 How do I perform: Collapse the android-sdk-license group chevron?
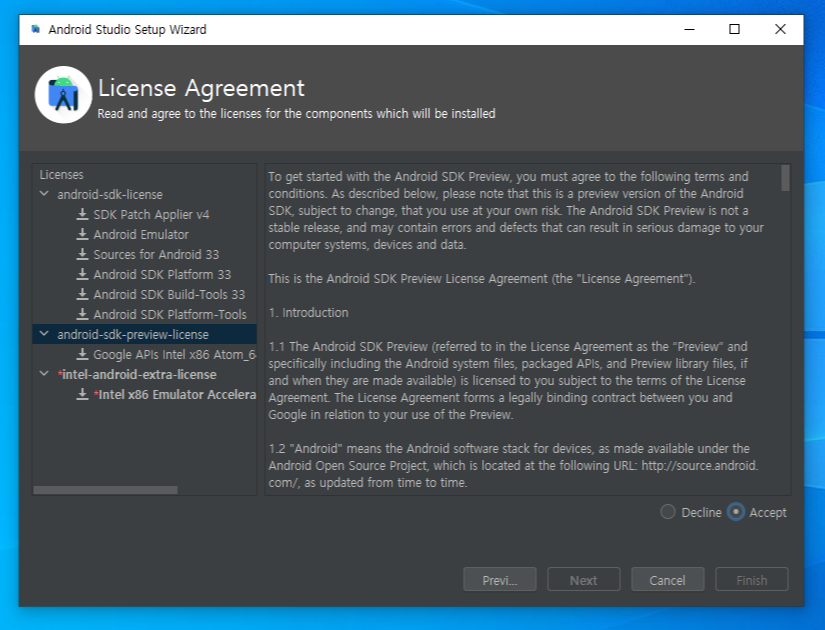point(44,194)
